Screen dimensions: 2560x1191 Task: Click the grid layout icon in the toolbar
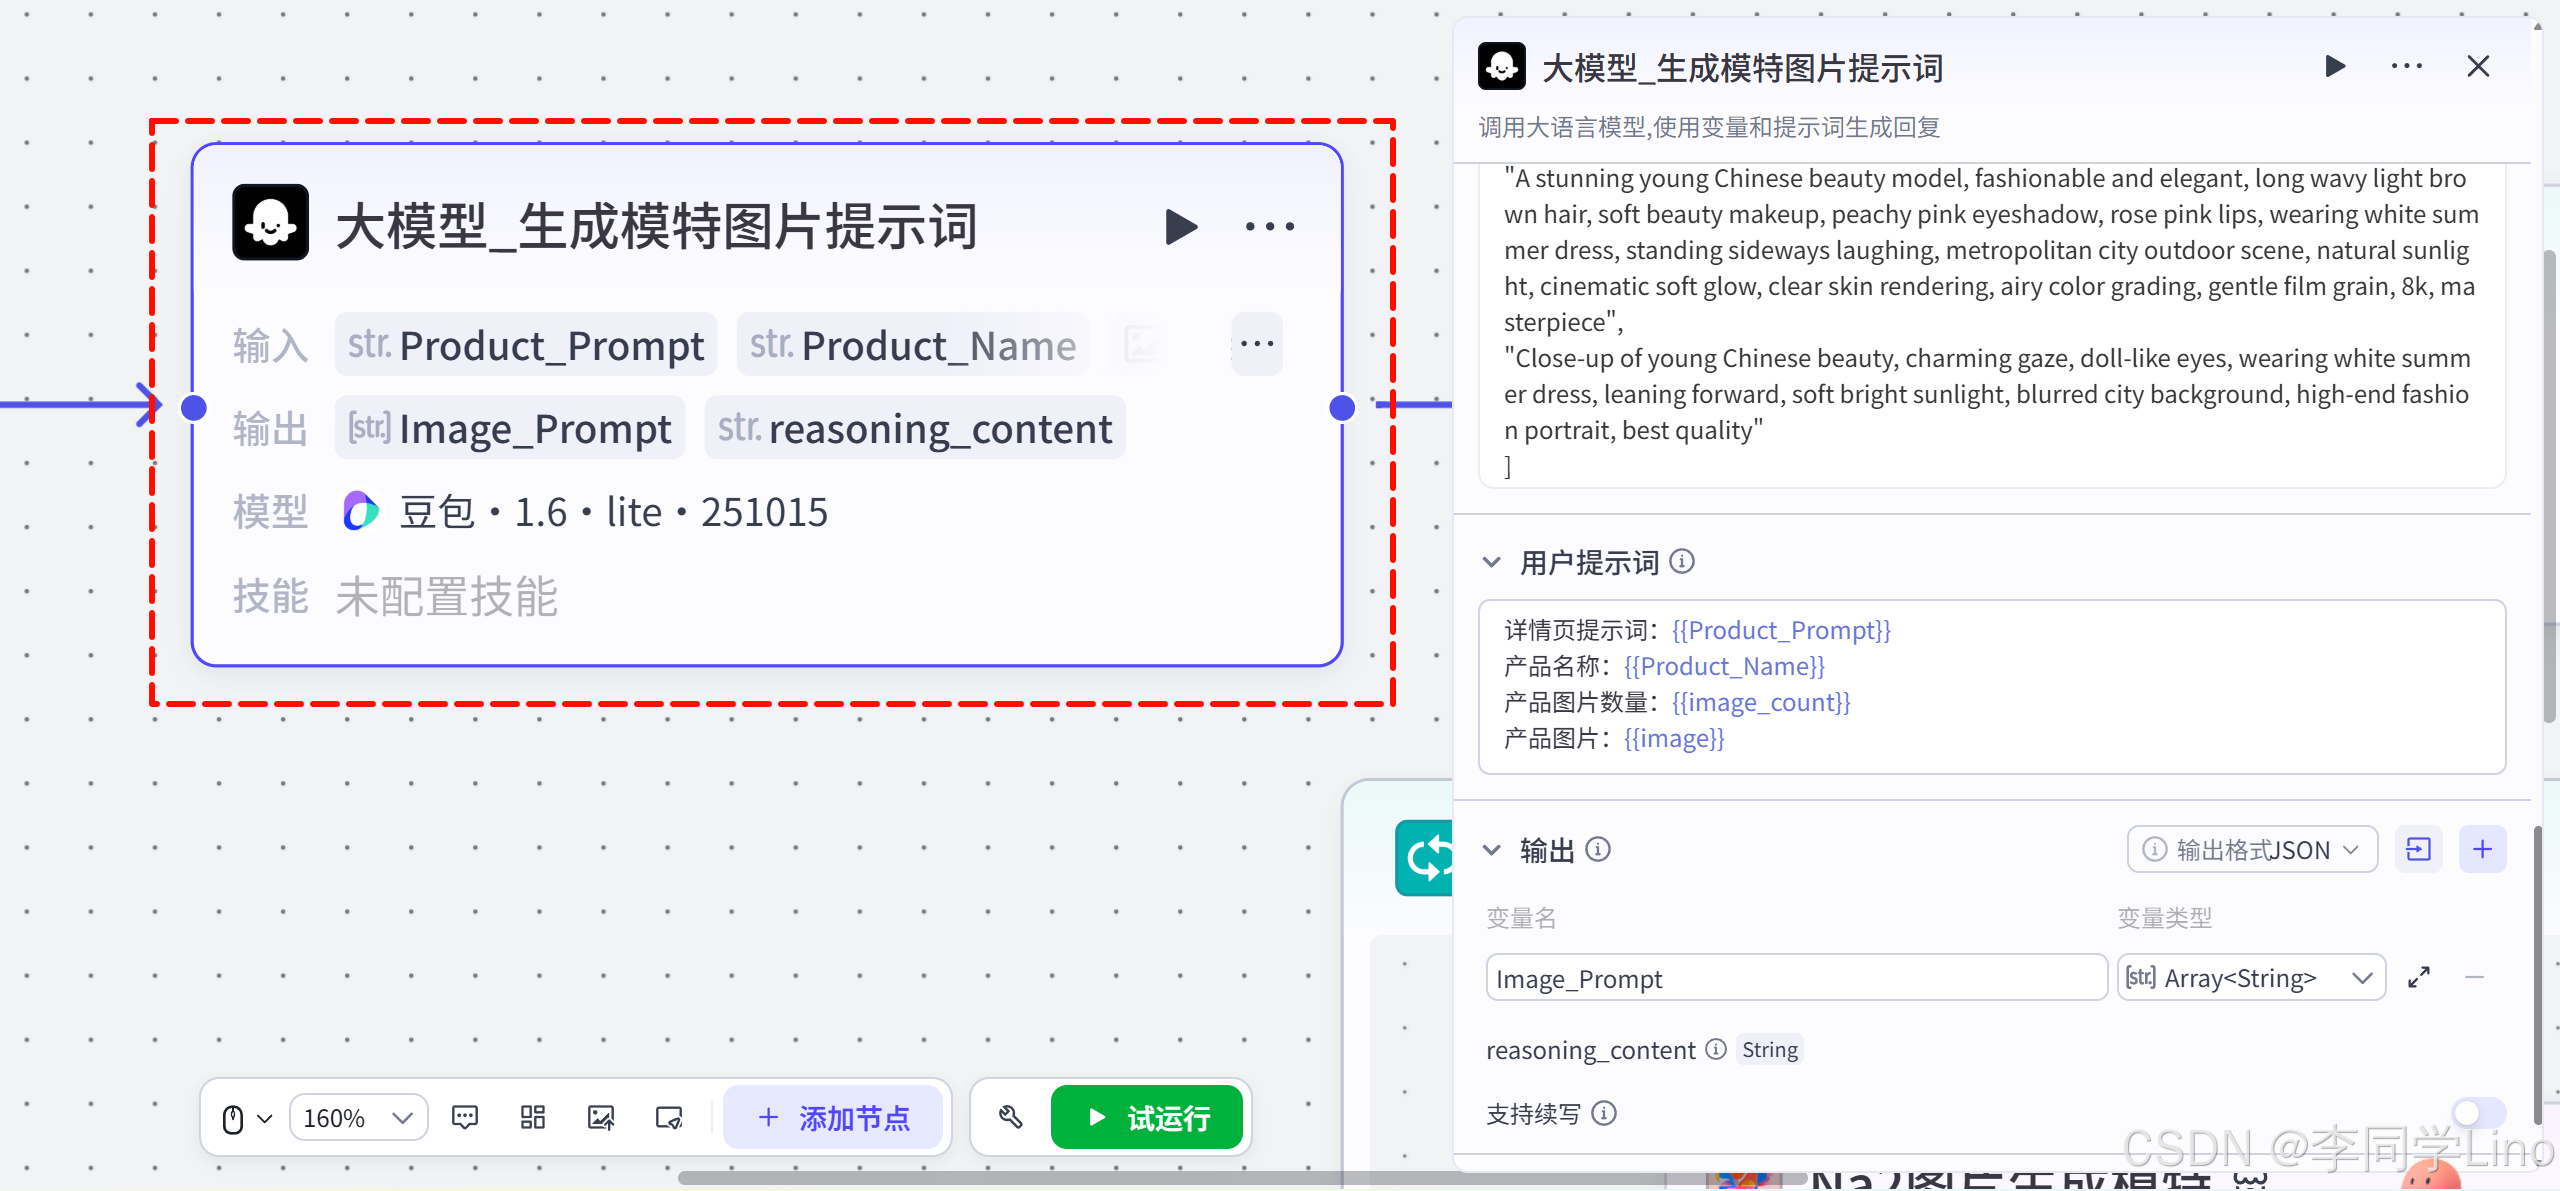point(533,1117)
